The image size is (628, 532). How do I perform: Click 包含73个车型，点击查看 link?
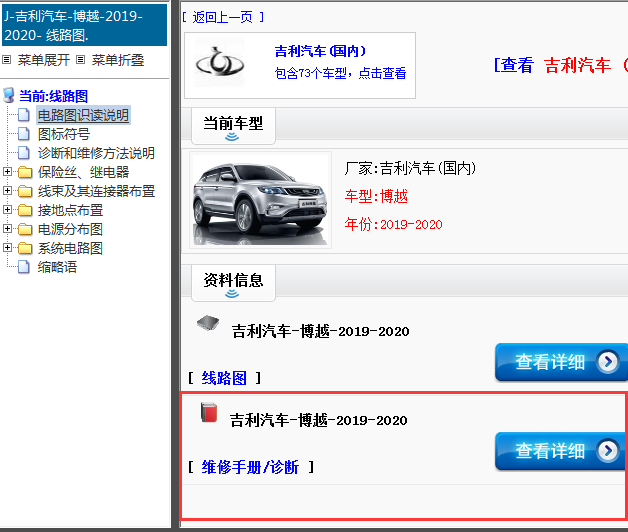point(340,73)
